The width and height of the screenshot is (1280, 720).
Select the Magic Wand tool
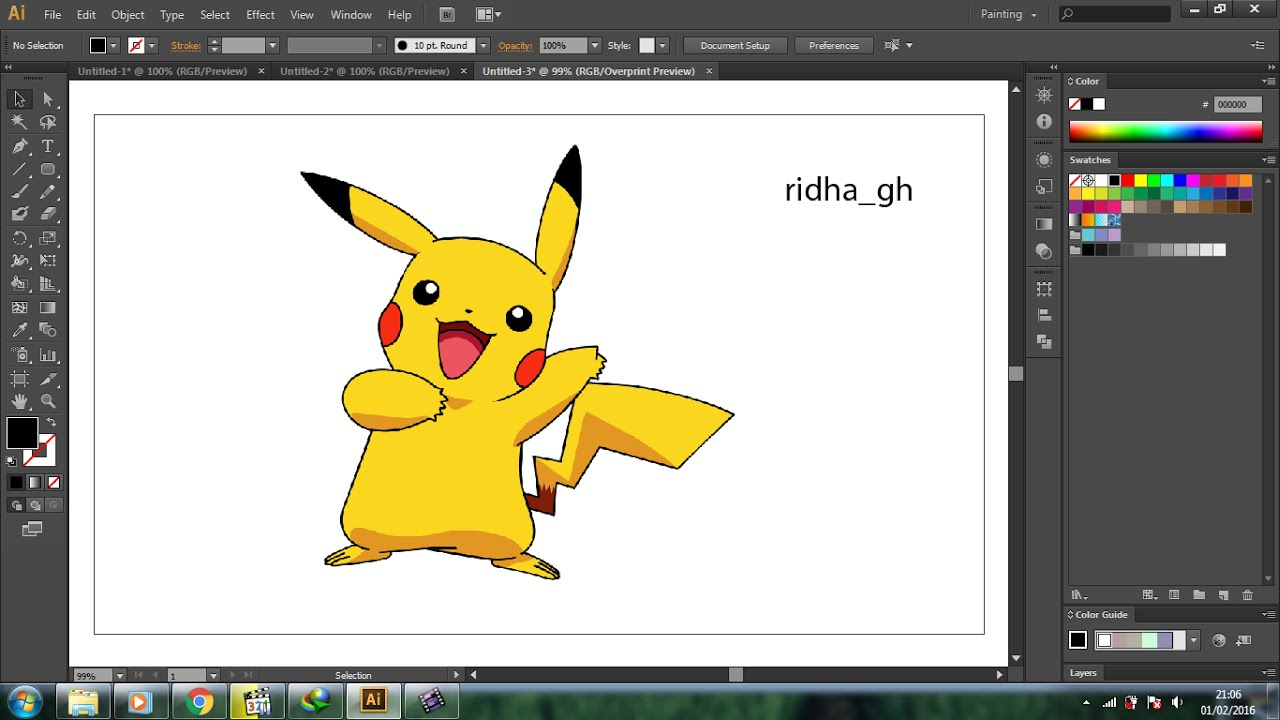click(19, 122)
